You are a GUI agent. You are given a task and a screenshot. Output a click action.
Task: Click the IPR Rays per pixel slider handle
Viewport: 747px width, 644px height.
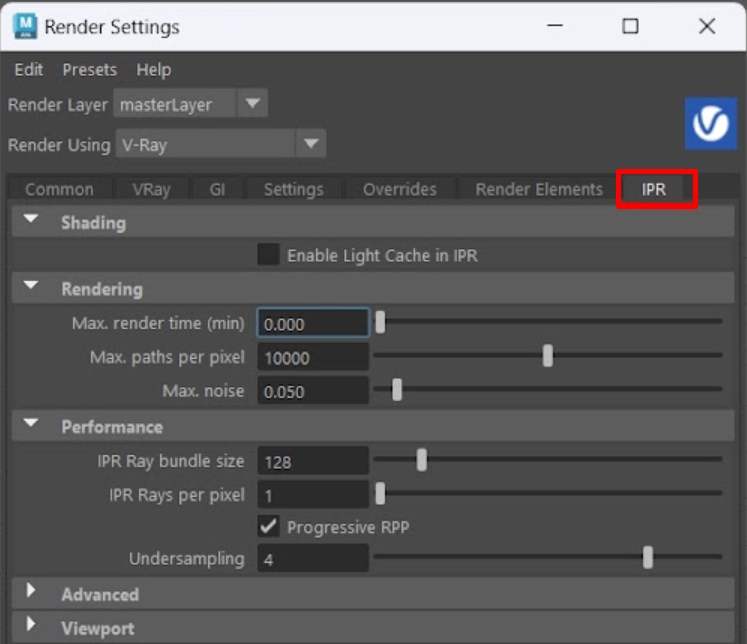(380, 493)
